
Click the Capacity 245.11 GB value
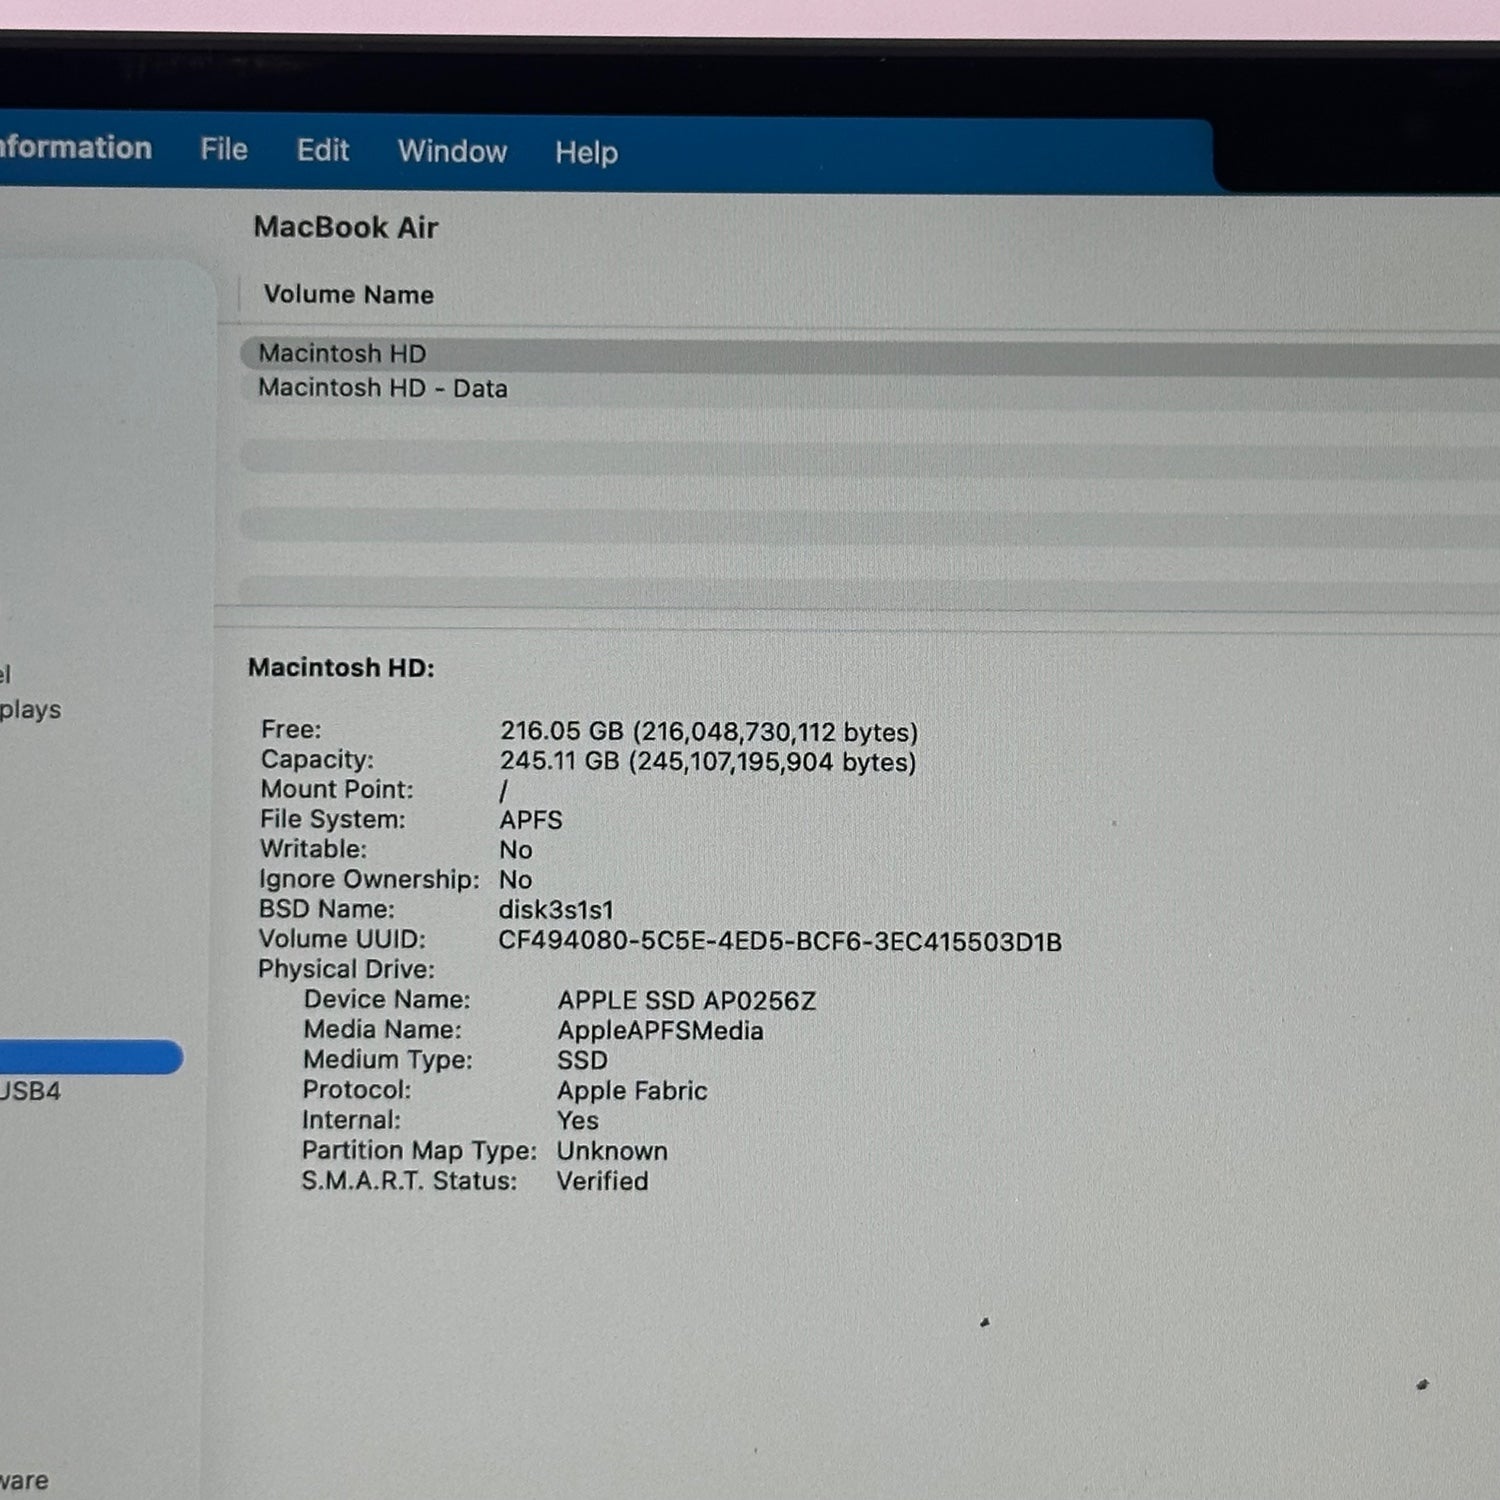coord(707,762)
